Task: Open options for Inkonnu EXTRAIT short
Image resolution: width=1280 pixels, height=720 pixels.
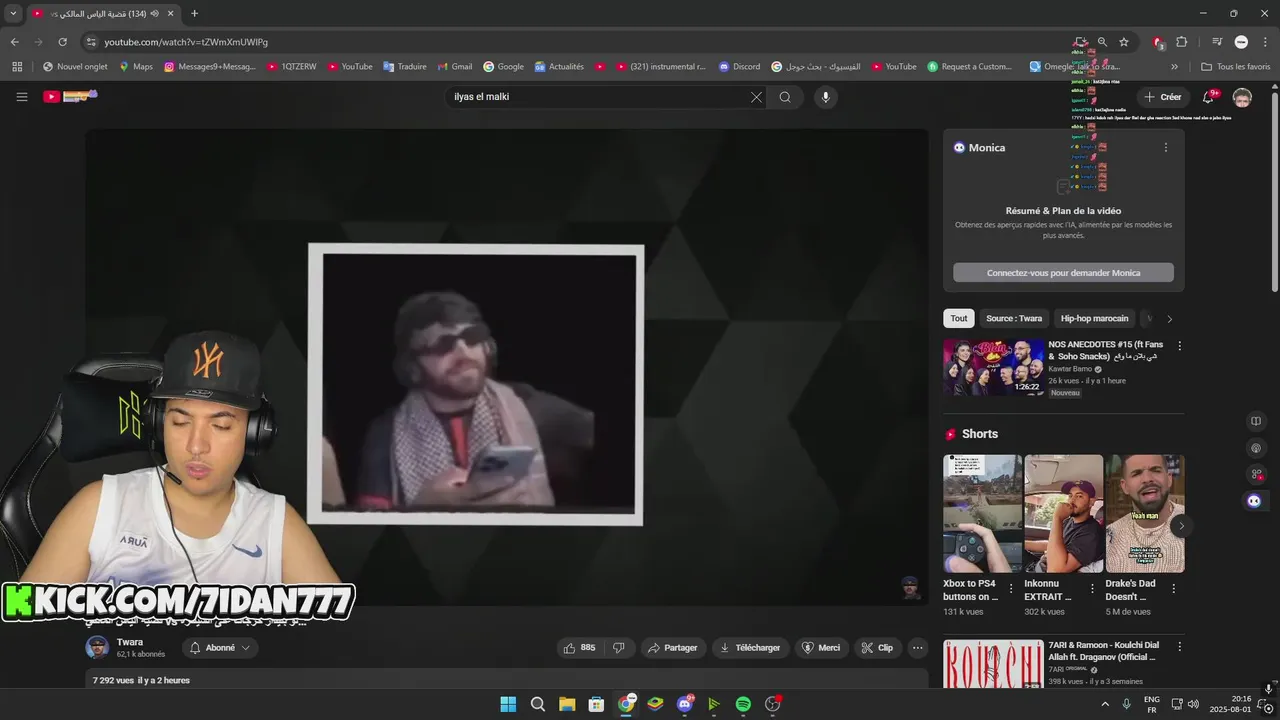Action: (x=1092, y=589)
